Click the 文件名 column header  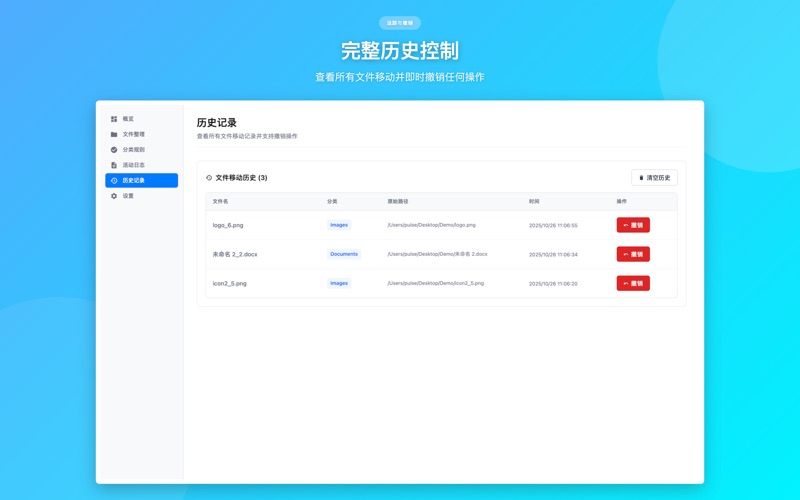(x=221, y=202)
